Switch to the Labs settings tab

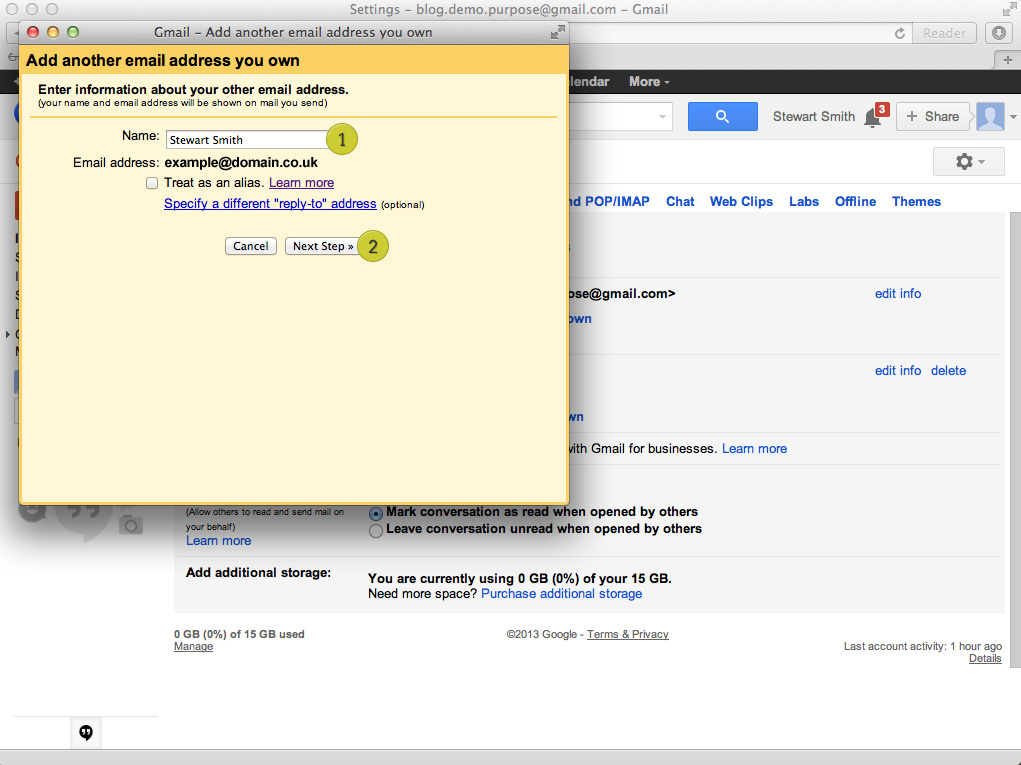pos(803,202)
